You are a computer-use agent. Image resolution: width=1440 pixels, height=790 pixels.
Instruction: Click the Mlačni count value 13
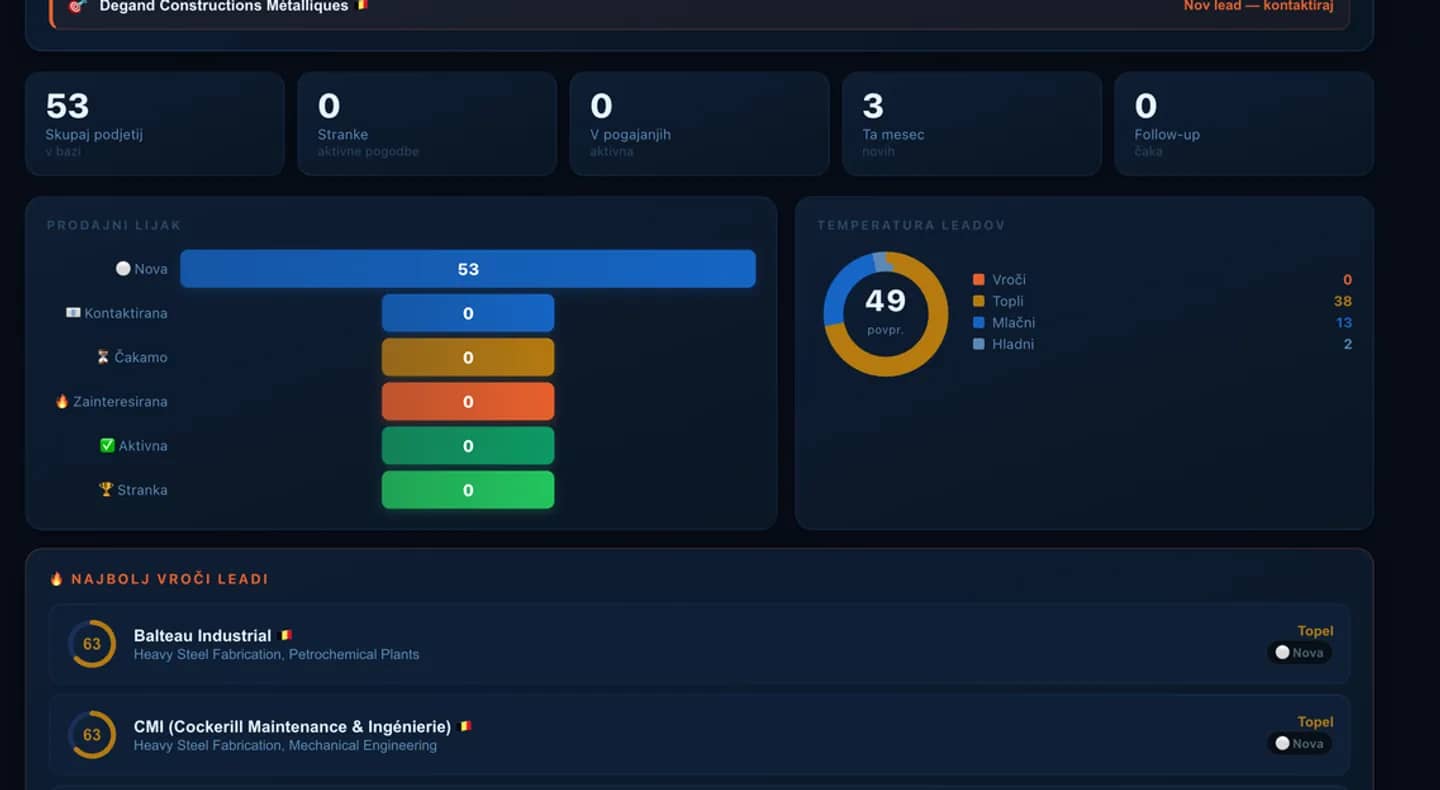click(1344, 323)
